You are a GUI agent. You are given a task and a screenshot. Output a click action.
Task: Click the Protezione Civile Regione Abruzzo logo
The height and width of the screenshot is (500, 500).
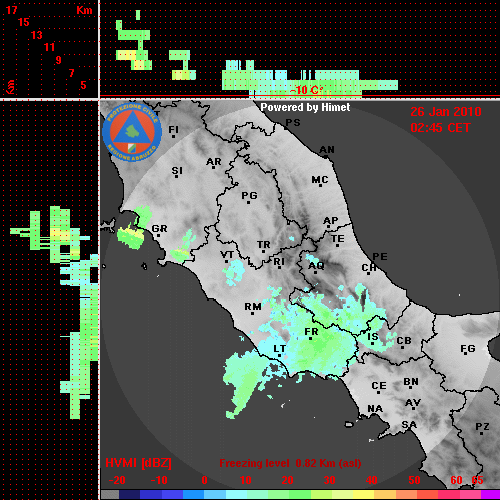pyautogui.click(x=132, y=132)
